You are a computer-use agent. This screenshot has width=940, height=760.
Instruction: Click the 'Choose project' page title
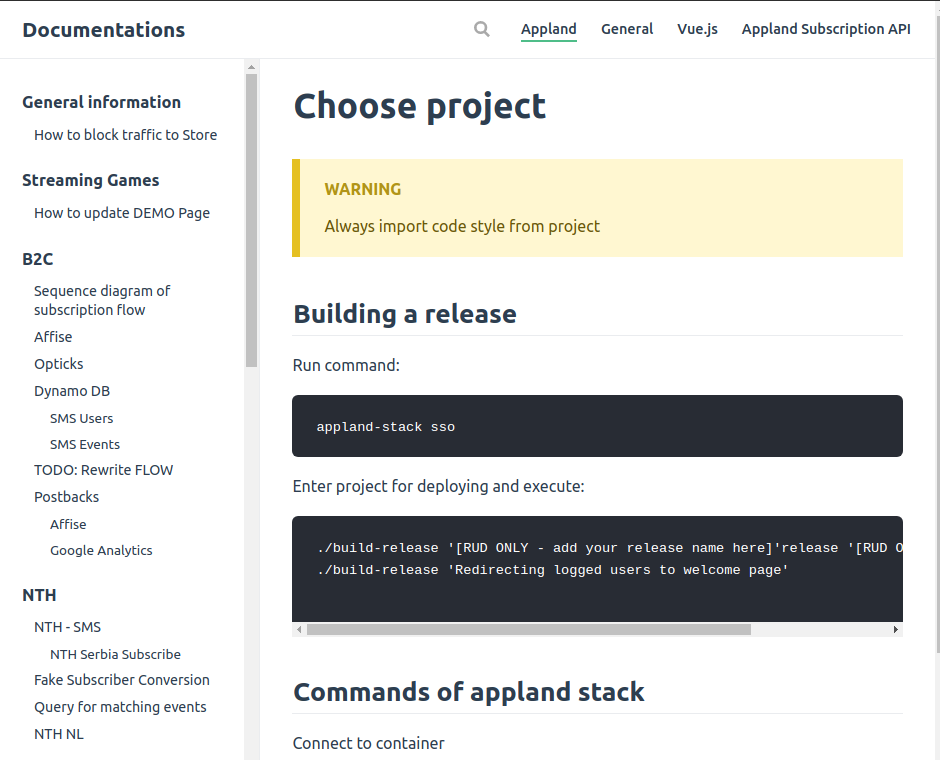pos(420,106)
